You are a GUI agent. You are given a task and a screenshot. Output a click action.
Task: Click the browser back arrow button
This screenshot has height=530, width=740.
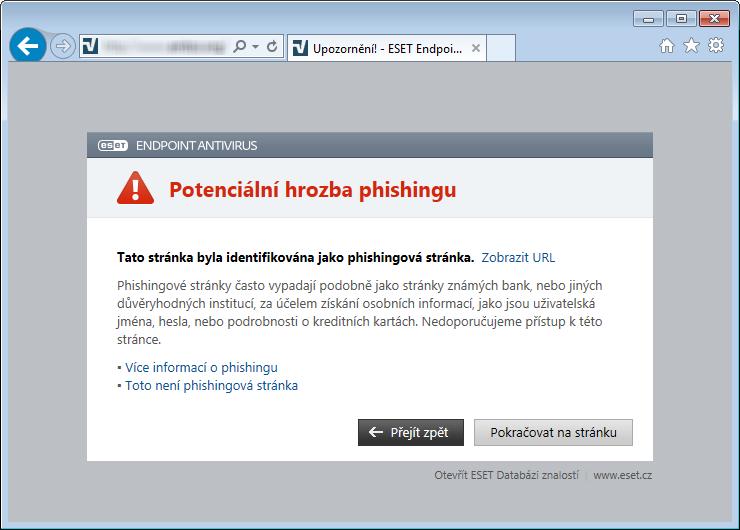click(27, 46)
